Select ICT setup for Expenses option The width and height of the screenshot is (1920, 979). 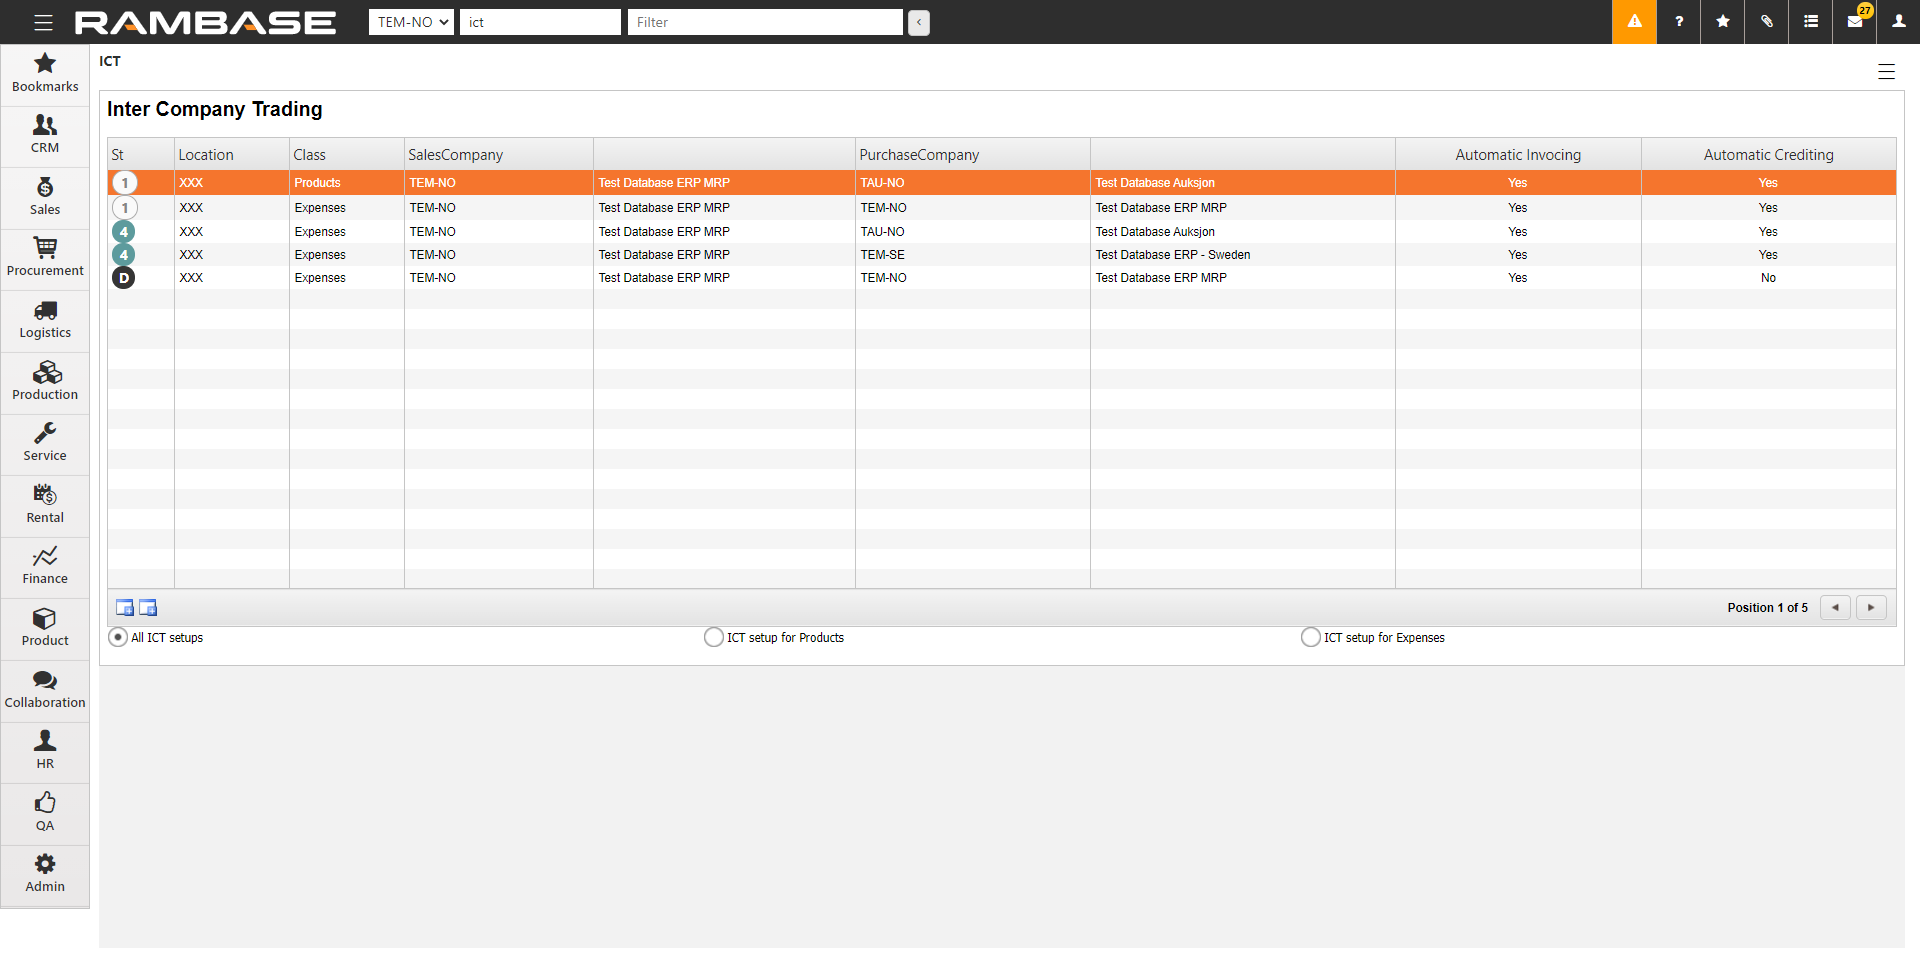1310,638
